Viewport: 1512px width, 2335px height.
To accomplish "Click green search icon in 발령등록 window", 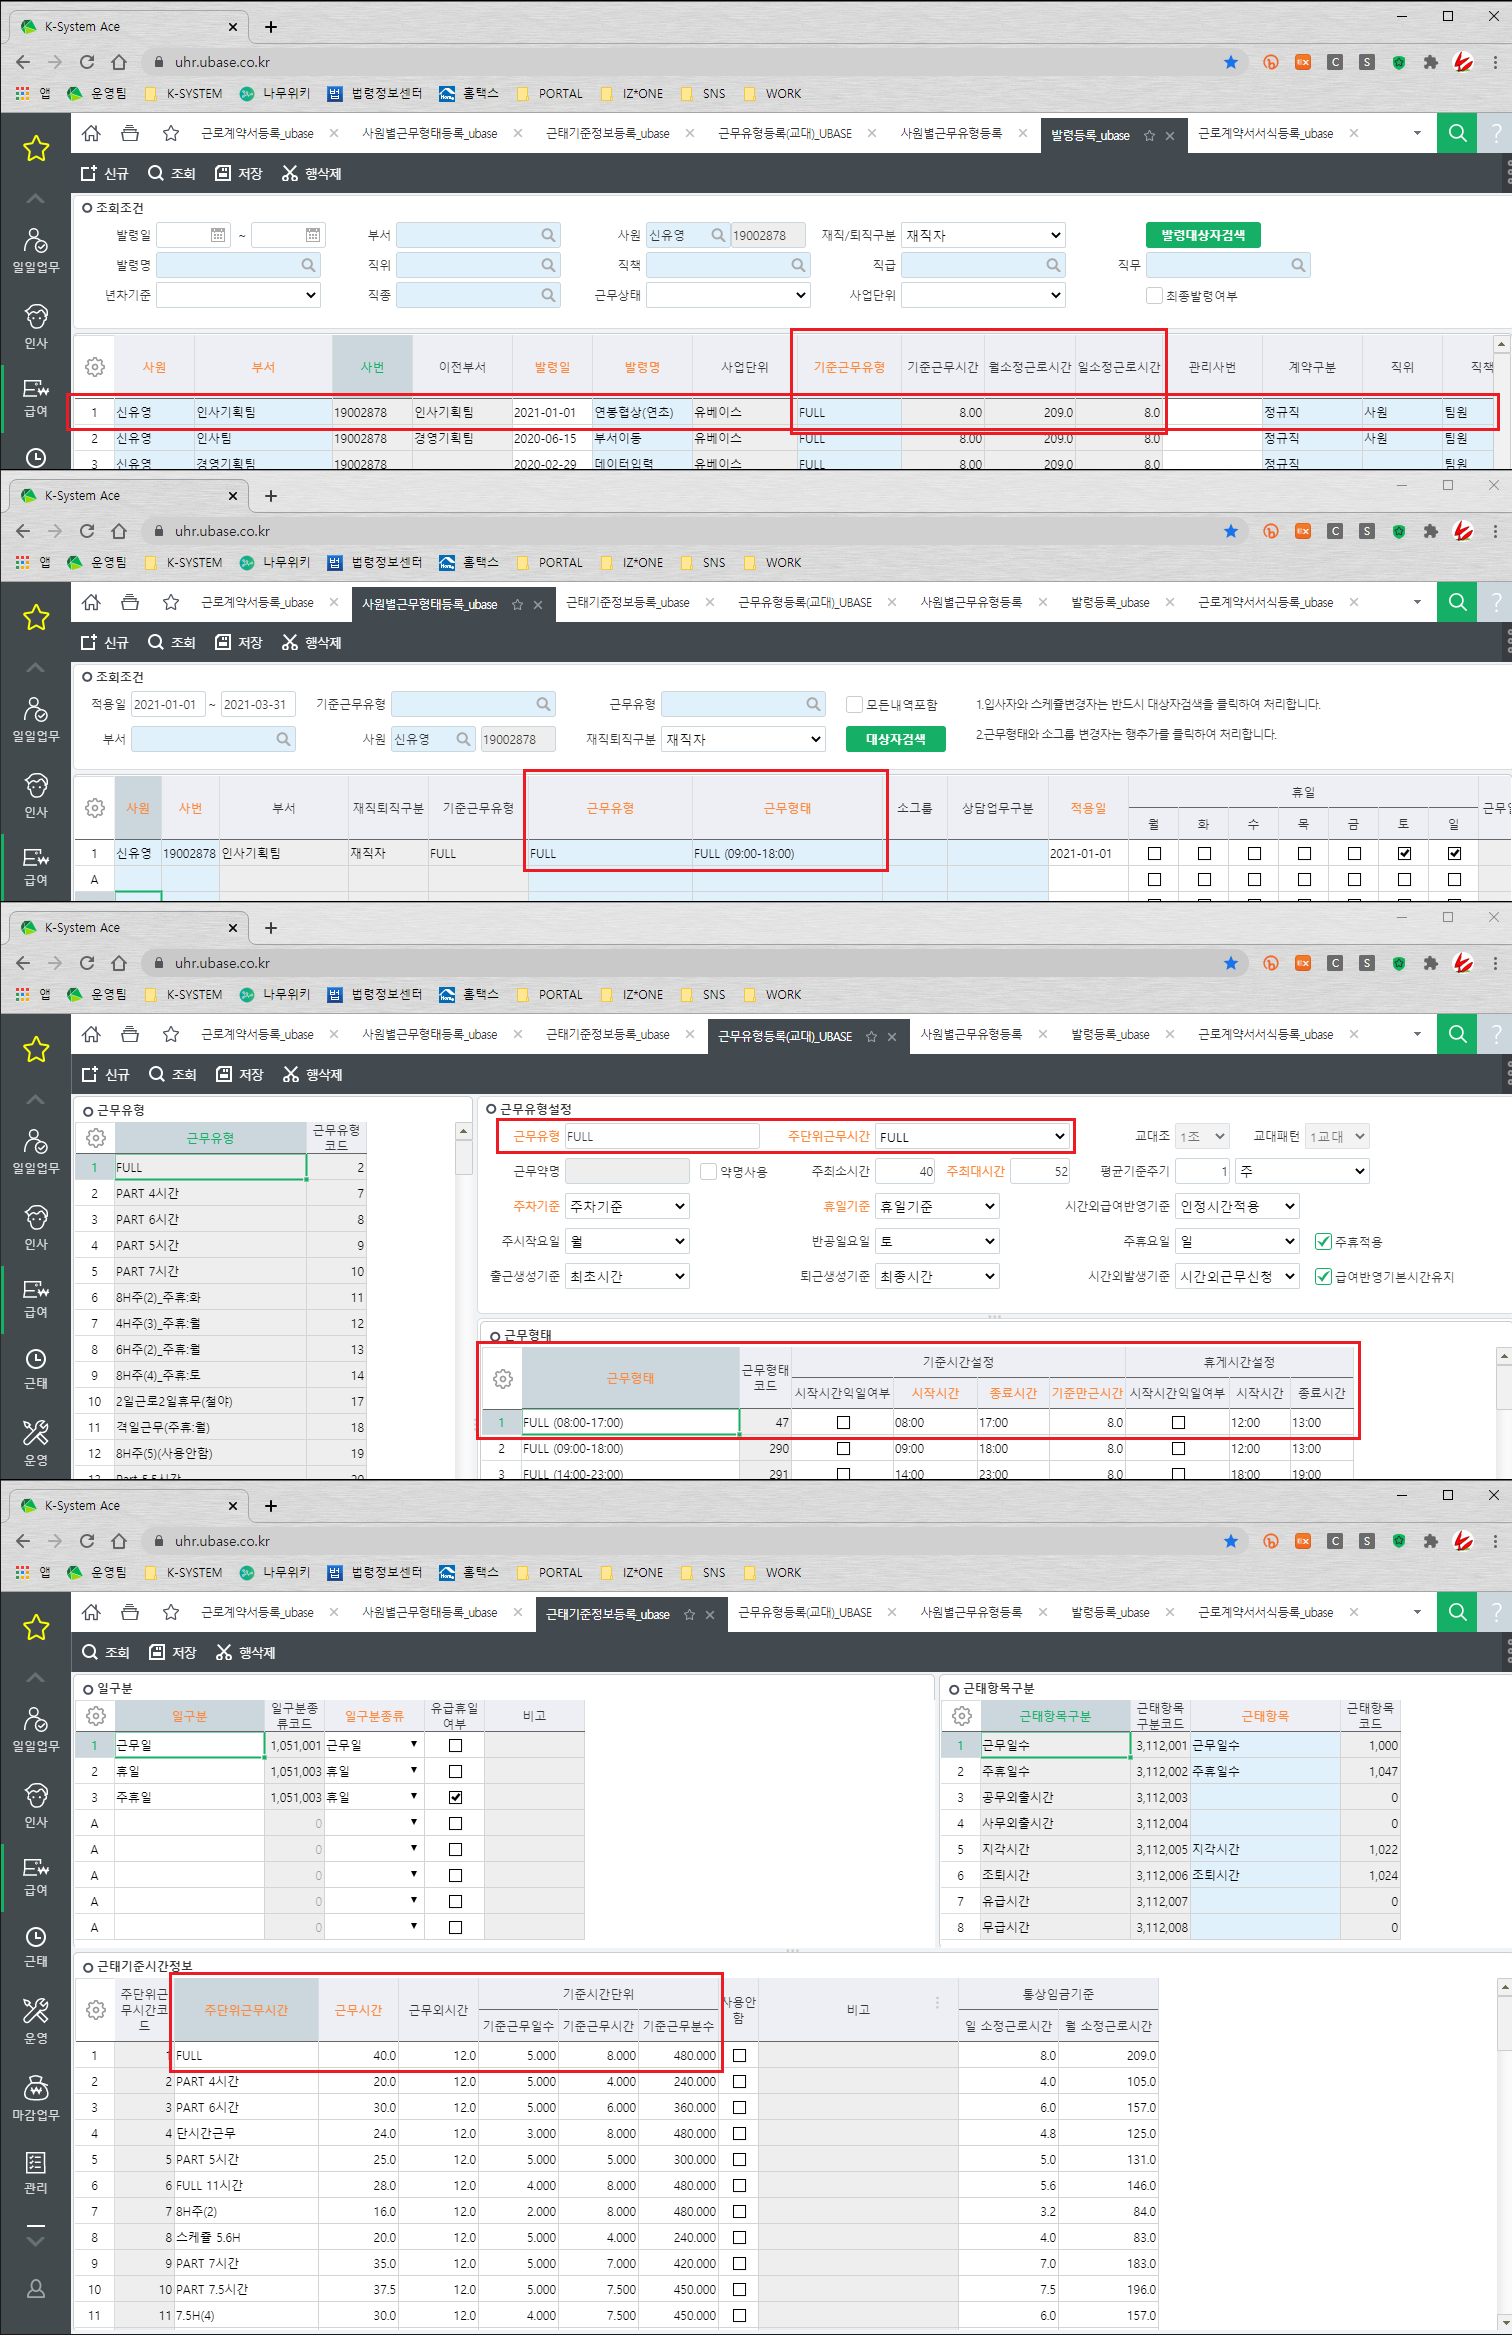I will (1457, 133).
